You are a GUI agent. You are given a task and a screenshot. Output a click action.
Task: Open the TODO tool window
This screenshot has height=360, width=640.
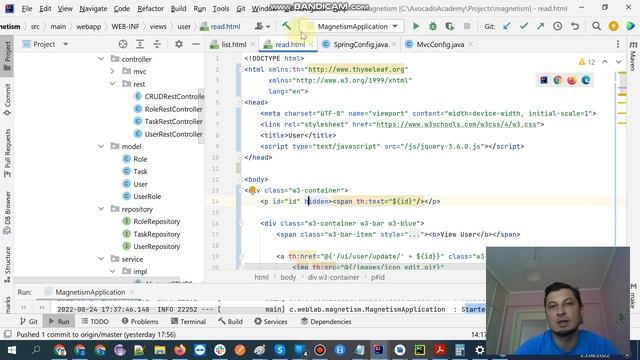95,322
